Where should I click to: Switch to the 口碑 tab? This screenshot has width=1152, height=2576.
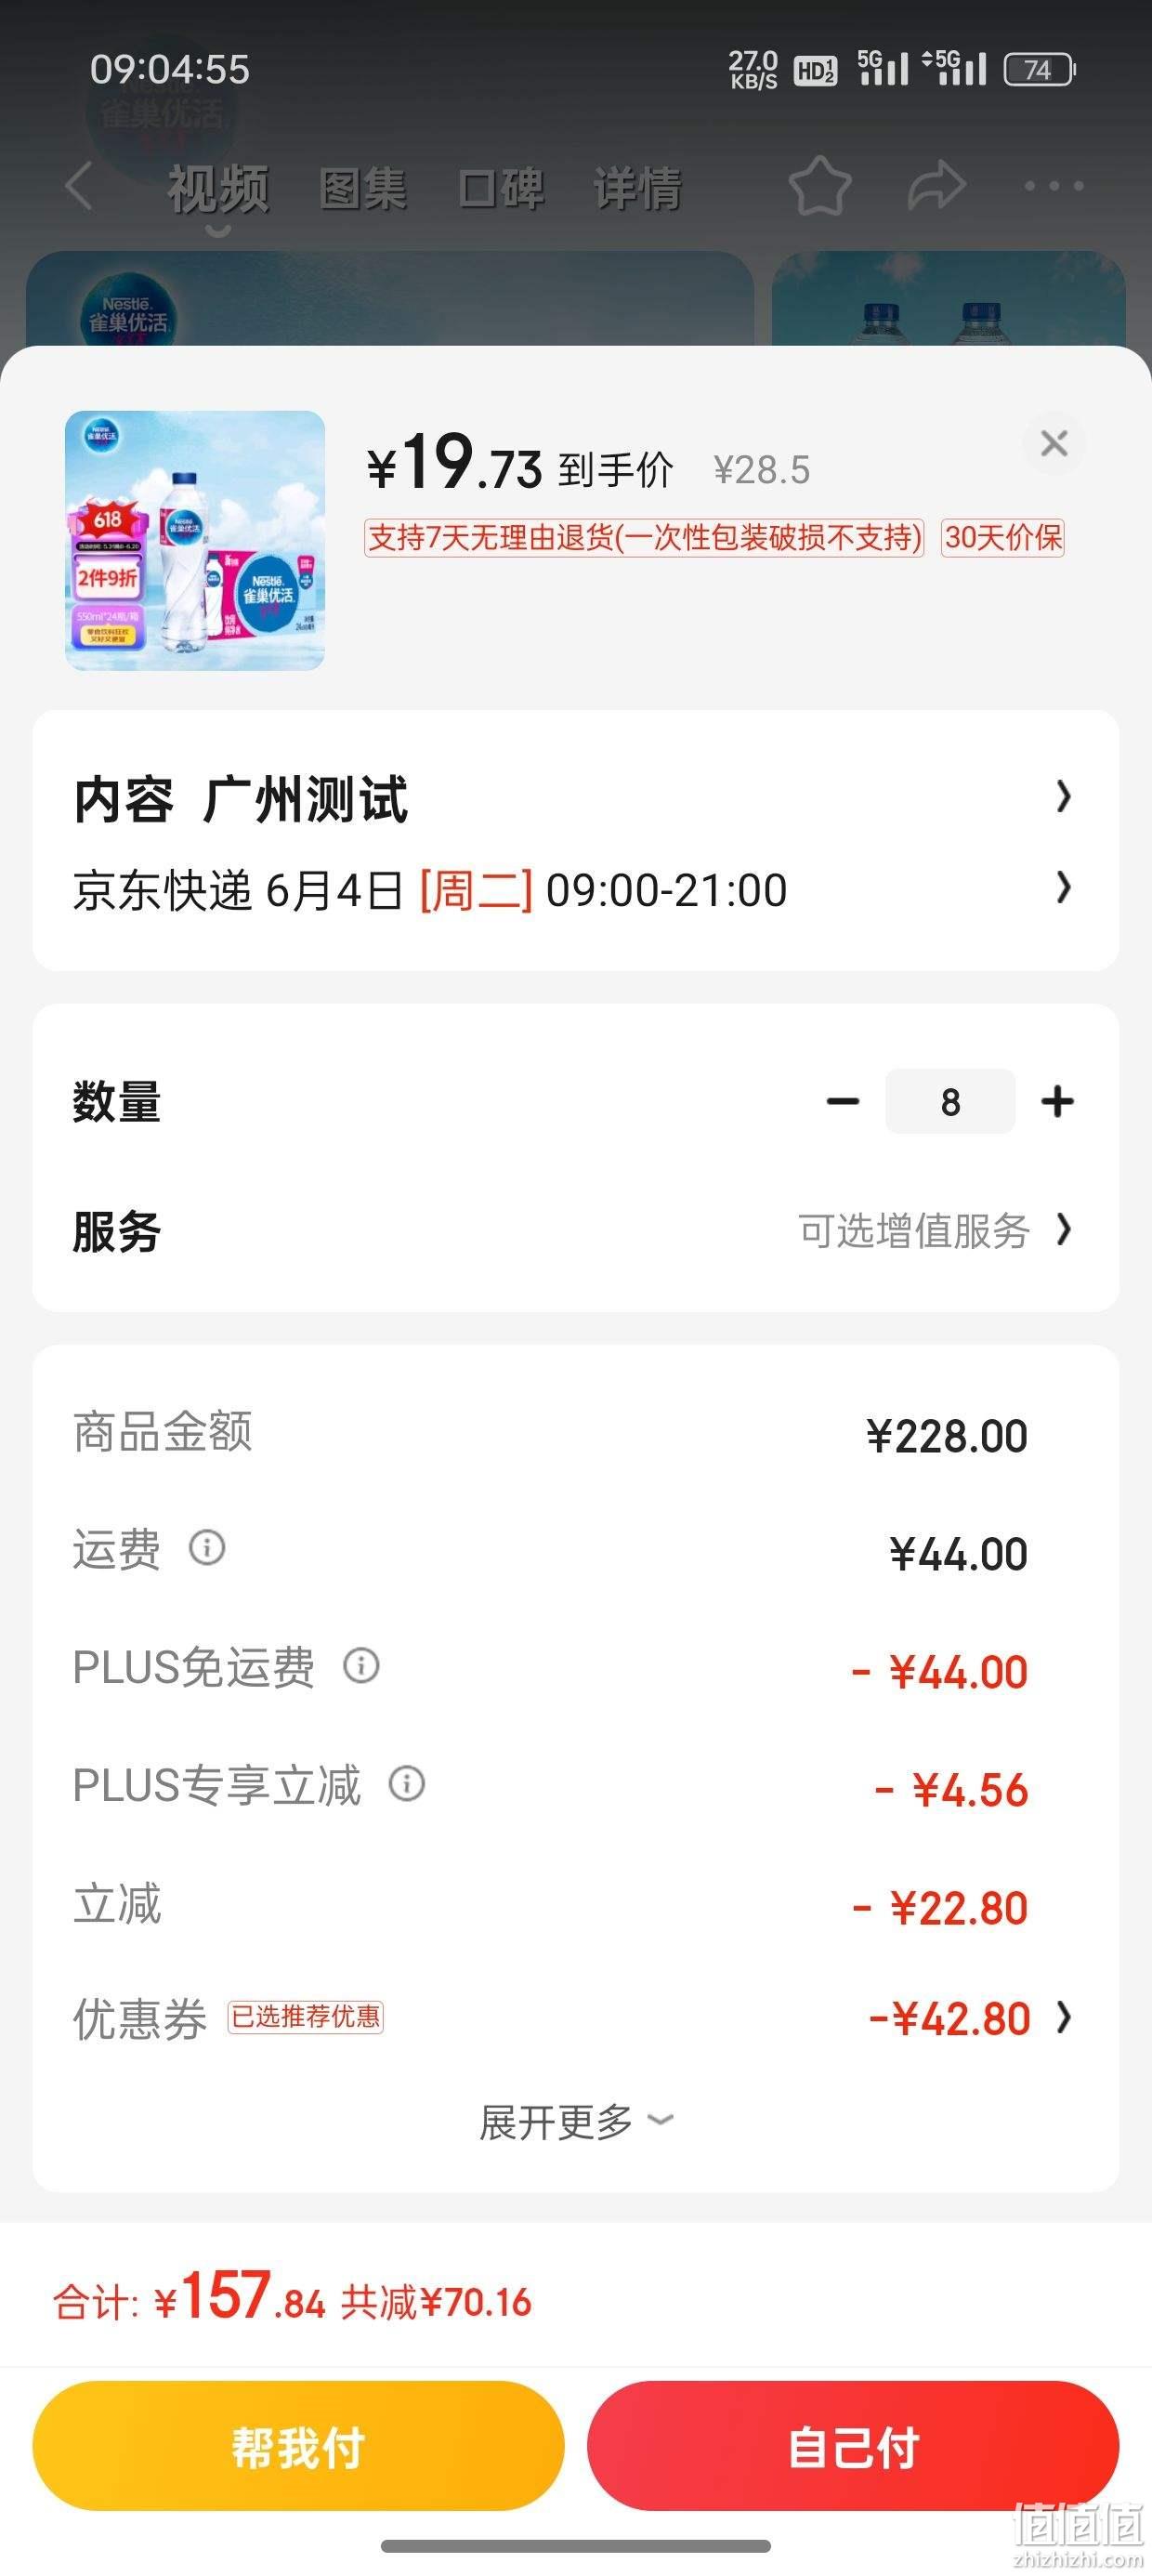tap(501, 188)
